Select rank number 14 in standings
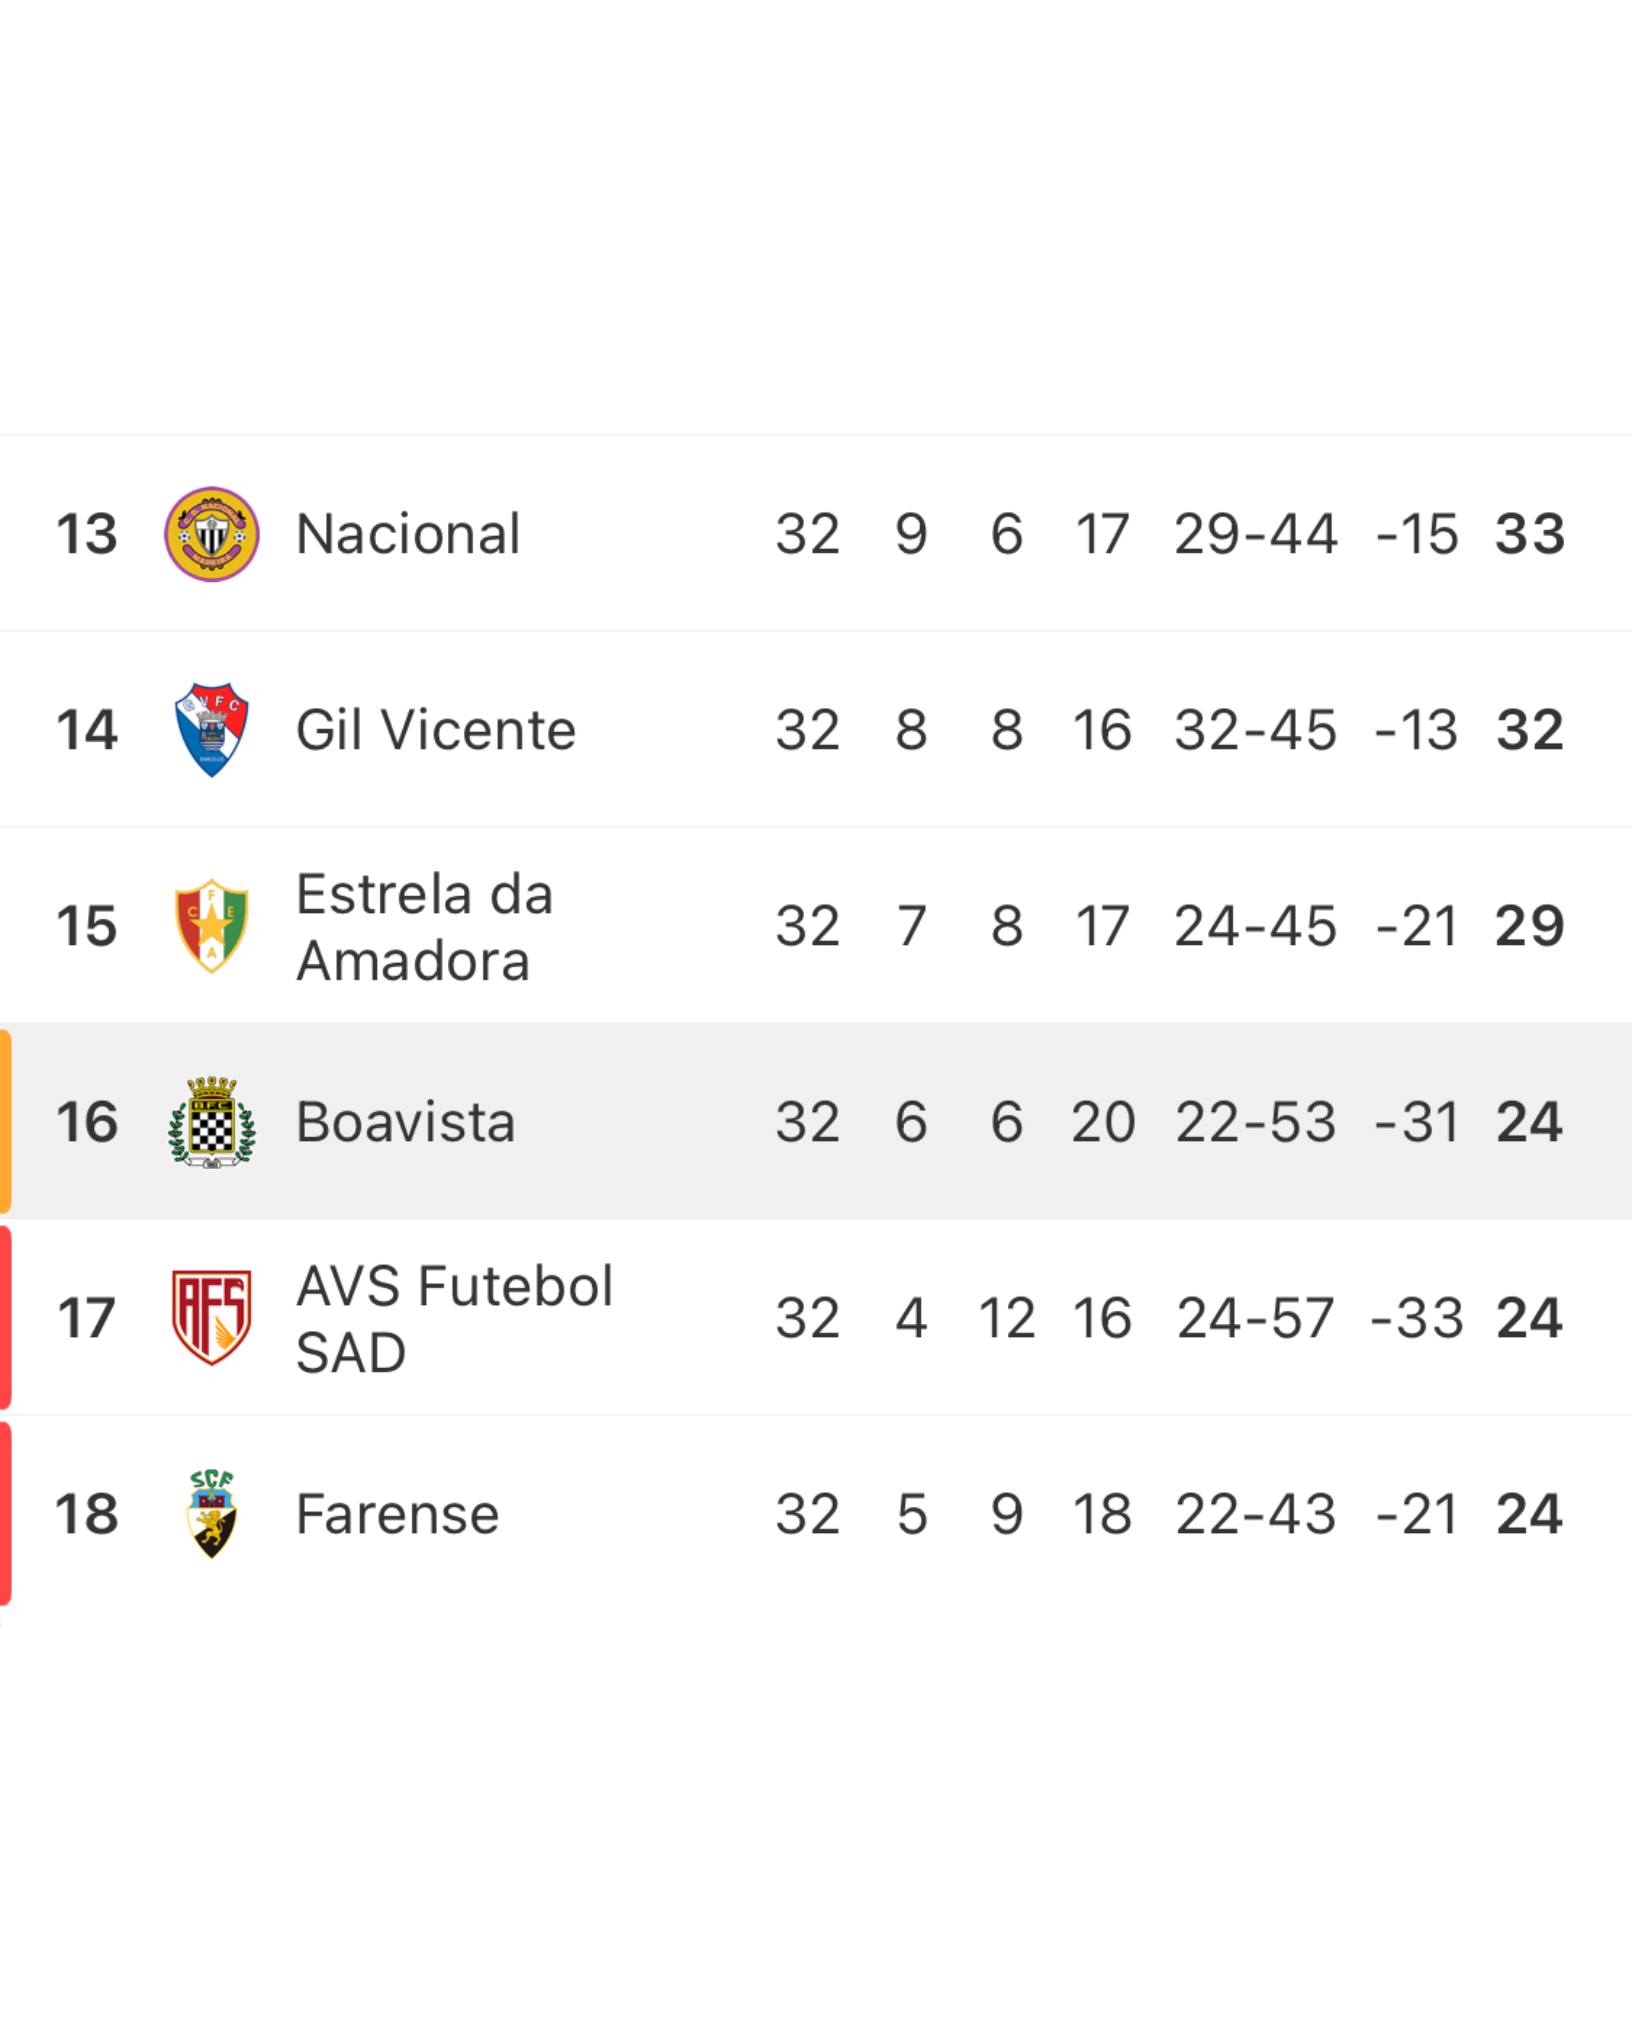The height and width of the screenshot is (2040, 1632). 86,730
